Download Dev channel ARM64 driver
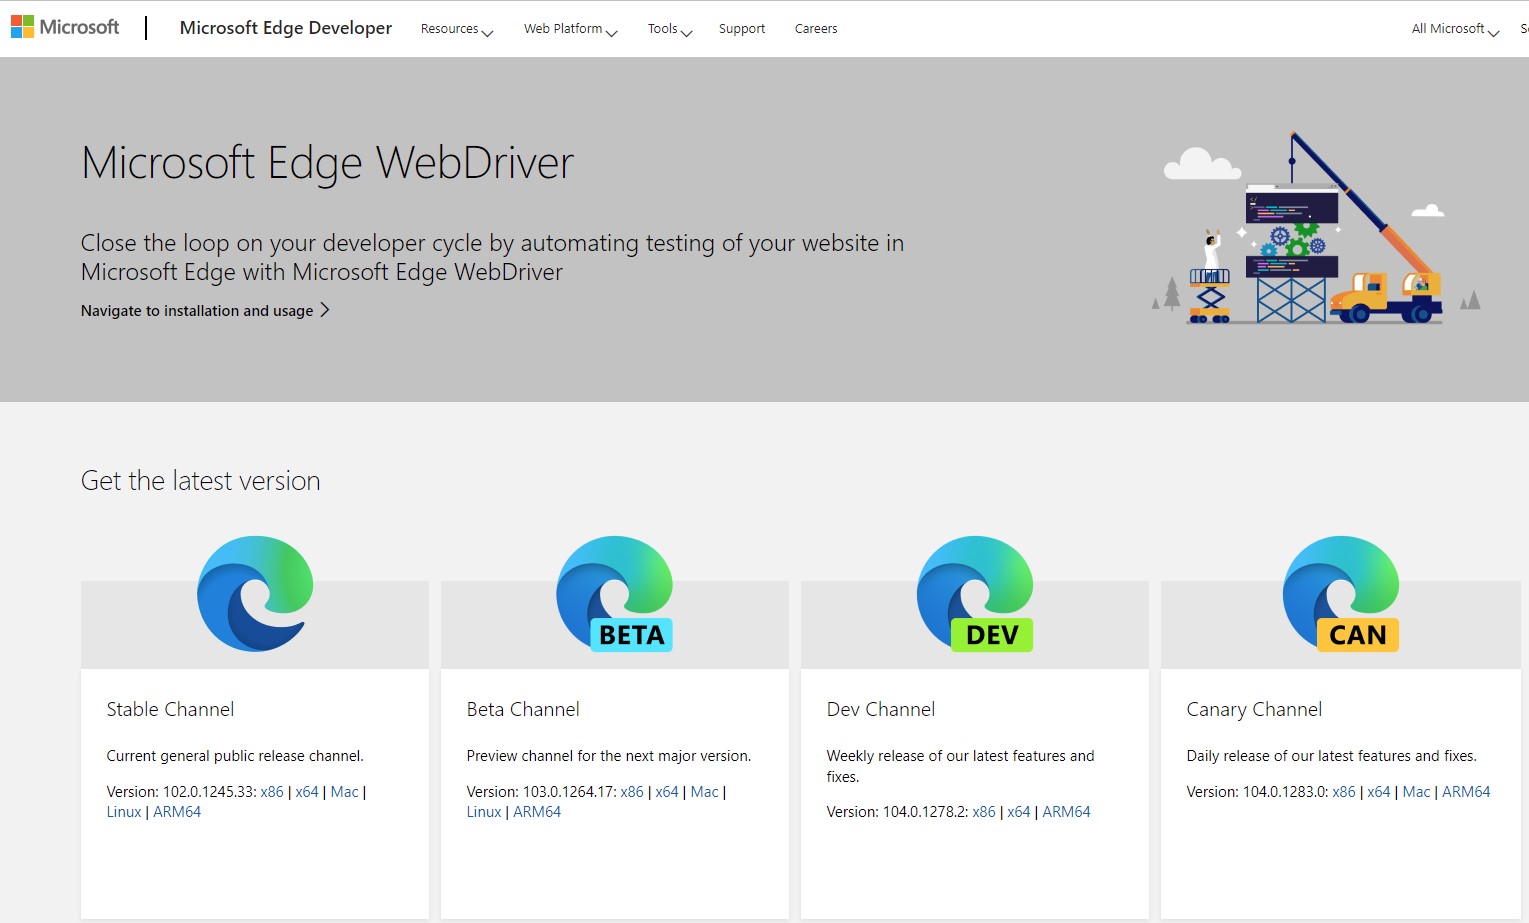The image size is (1529, 923). click(1066, 812)
